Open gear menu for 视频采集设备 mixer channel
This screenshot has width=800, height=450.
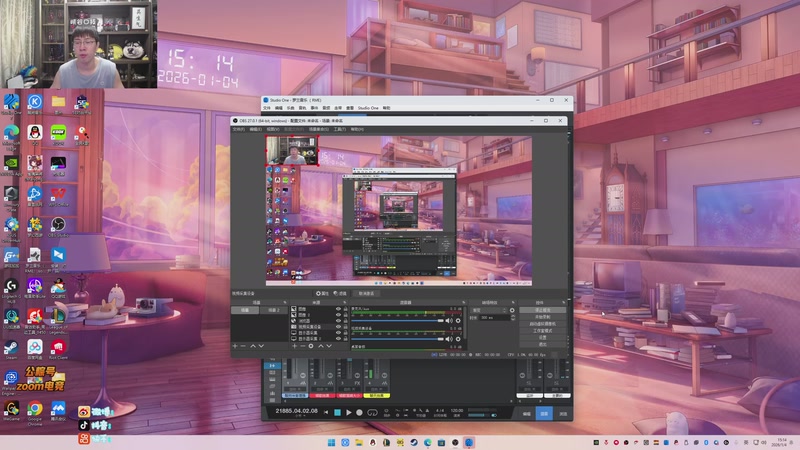(458, 339)
